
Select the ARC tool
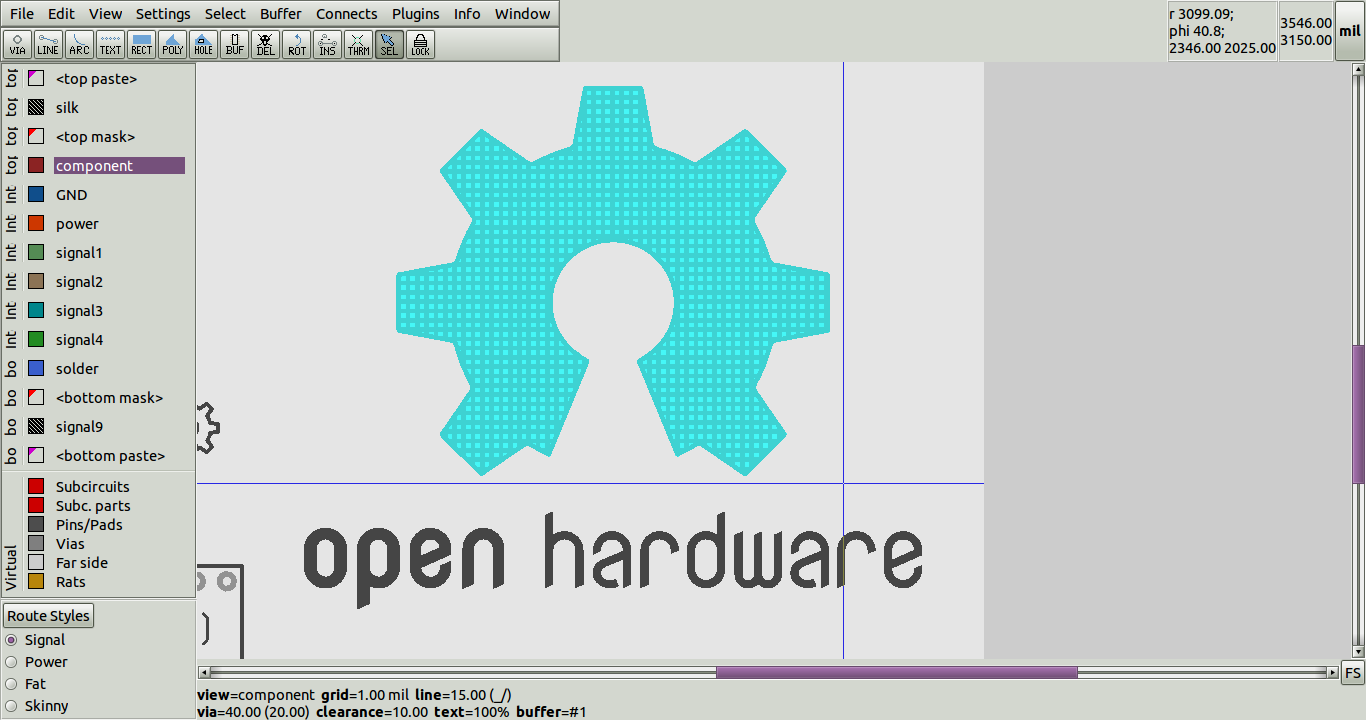point(78,44)
